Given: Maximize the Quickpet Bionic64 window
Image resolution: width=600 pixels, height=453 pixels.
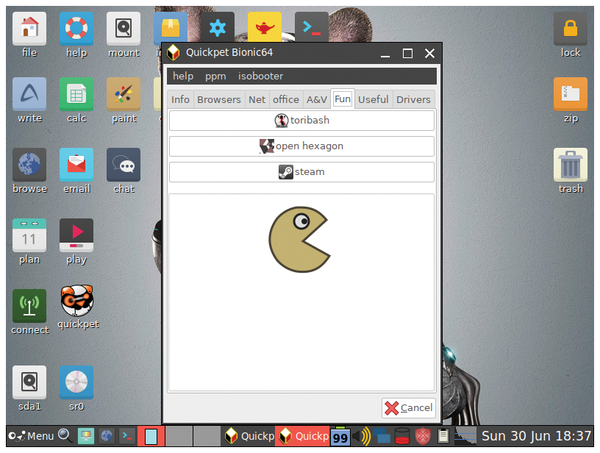Looking at the screenshot, I should 408,53.
